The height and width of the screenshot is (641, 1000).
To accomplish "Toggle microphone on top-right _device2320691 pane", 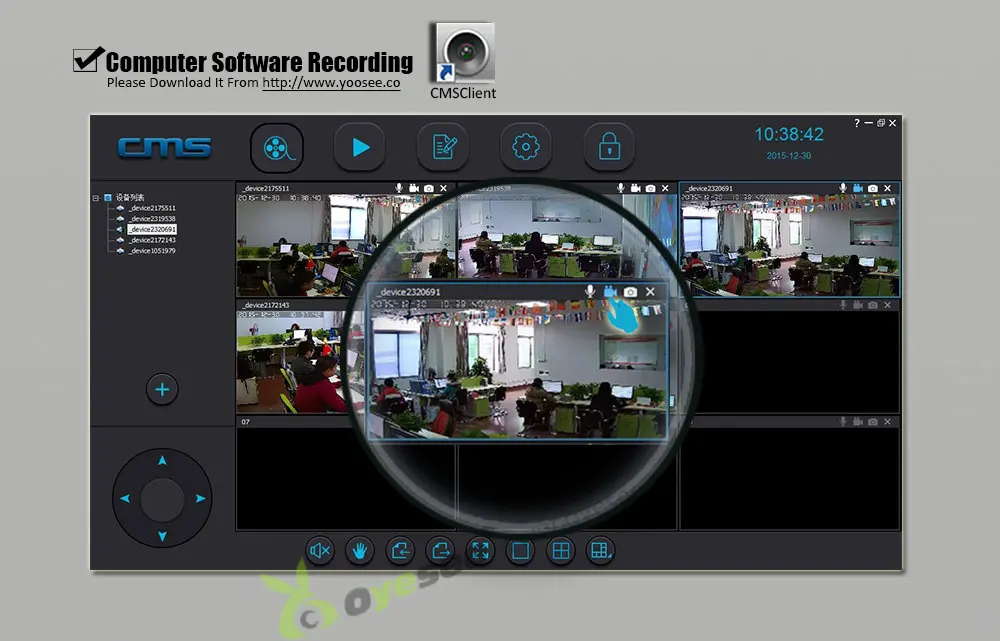I will click(x=842, y=188).
